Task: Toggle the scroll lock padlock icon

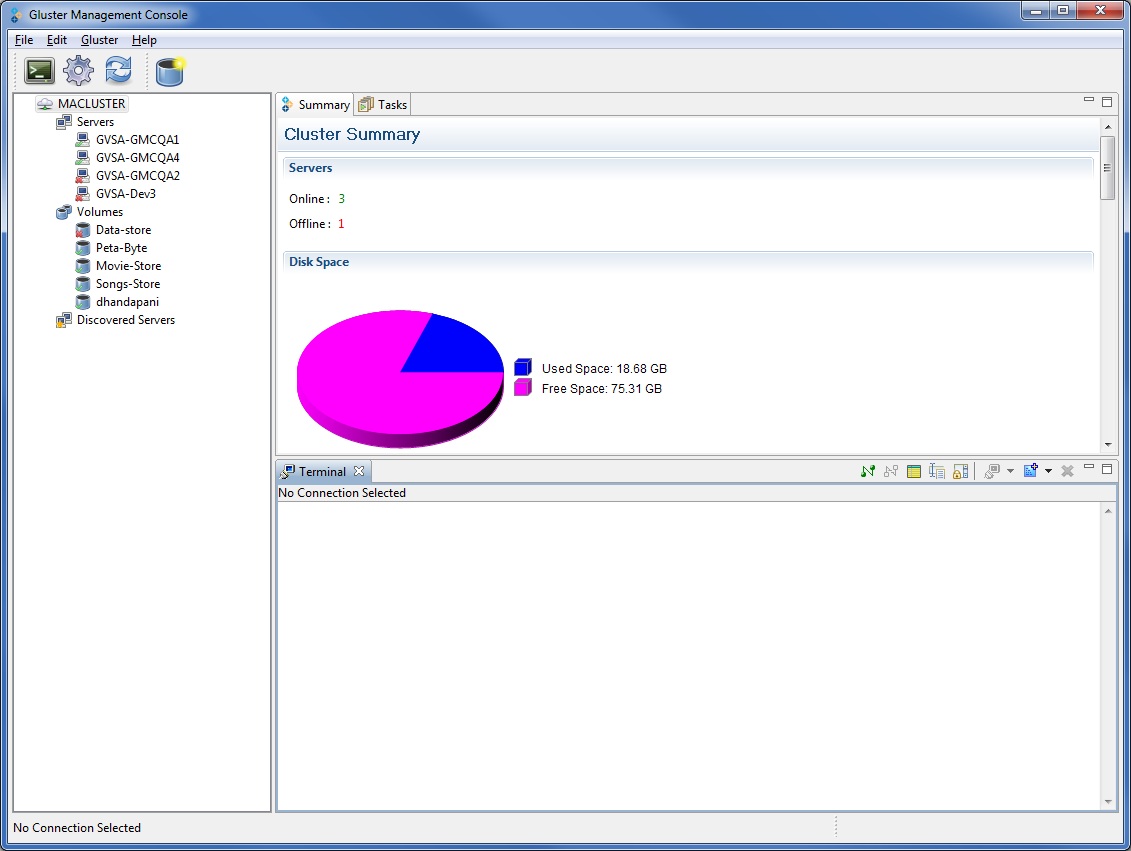Action: point(960,471)
